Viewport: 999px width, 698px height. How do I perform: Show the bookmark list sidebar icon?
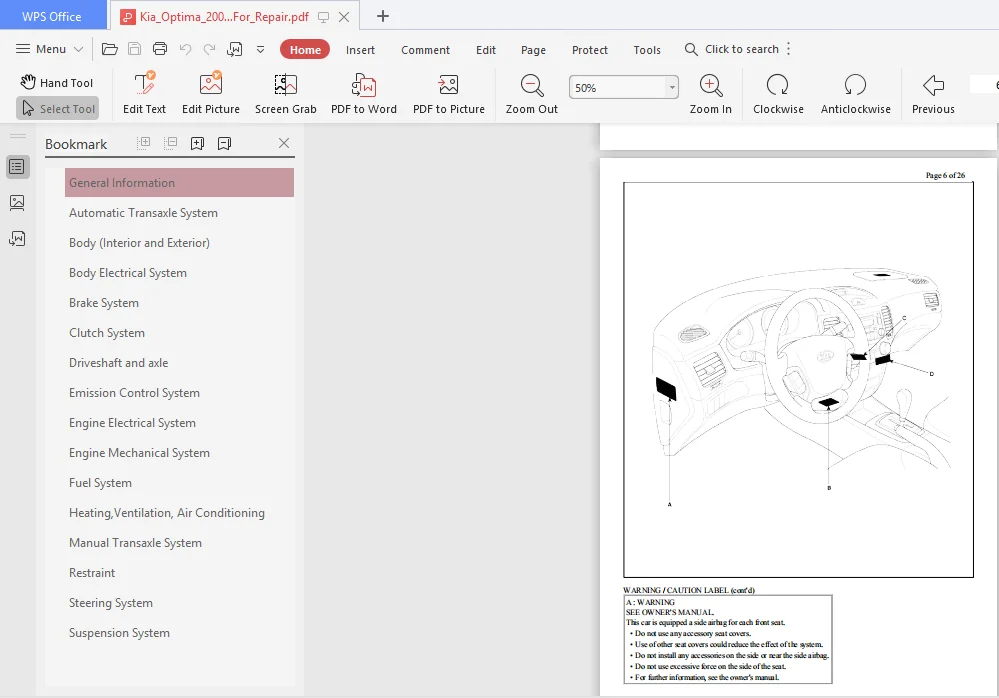pos(17,167)
